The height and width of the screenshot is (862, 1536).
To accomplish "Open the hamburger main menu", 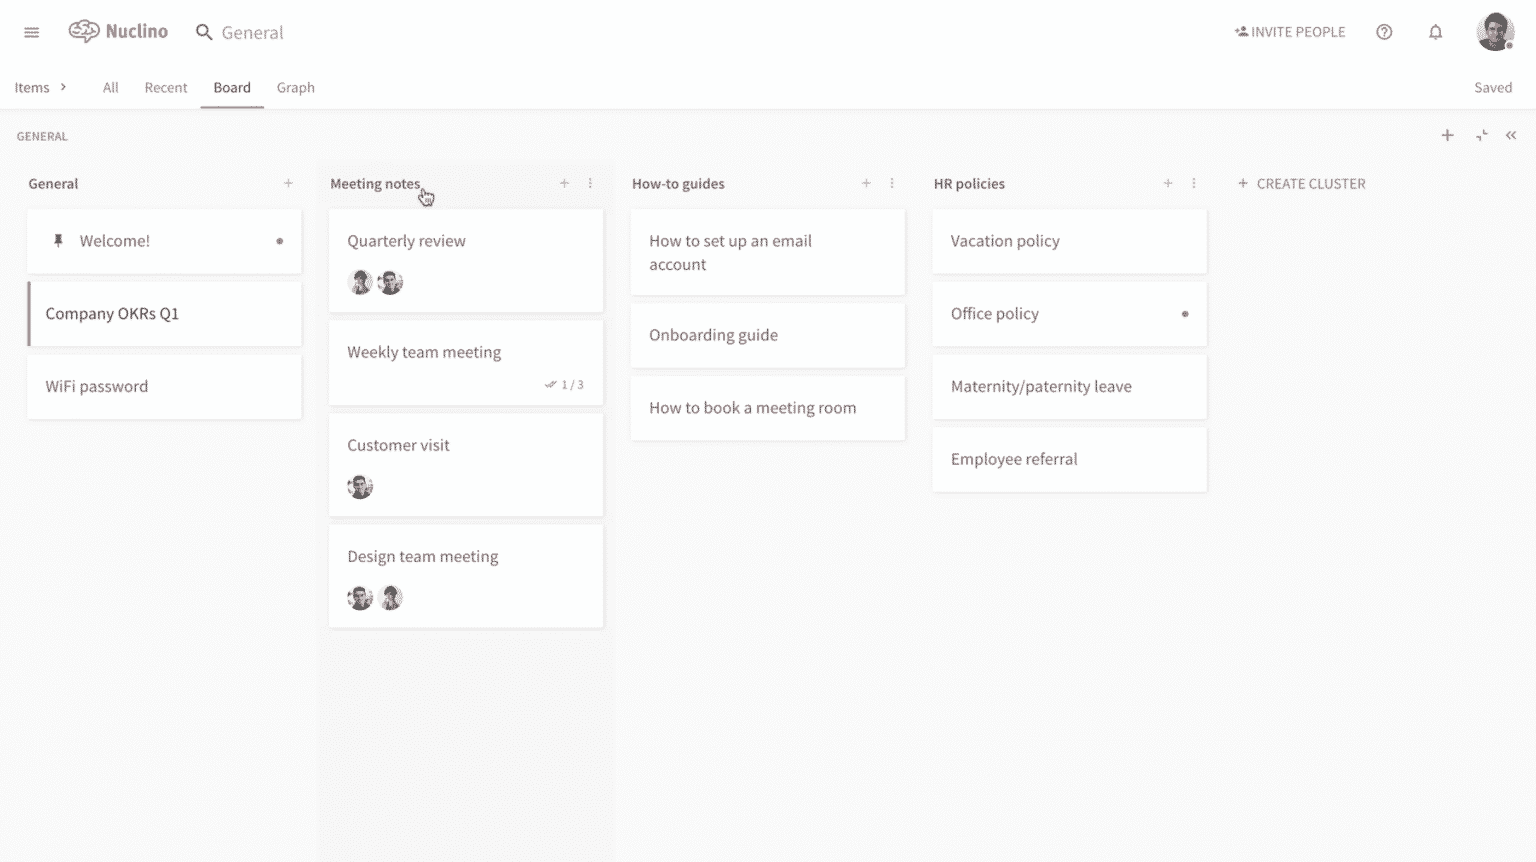I will 32,32.
